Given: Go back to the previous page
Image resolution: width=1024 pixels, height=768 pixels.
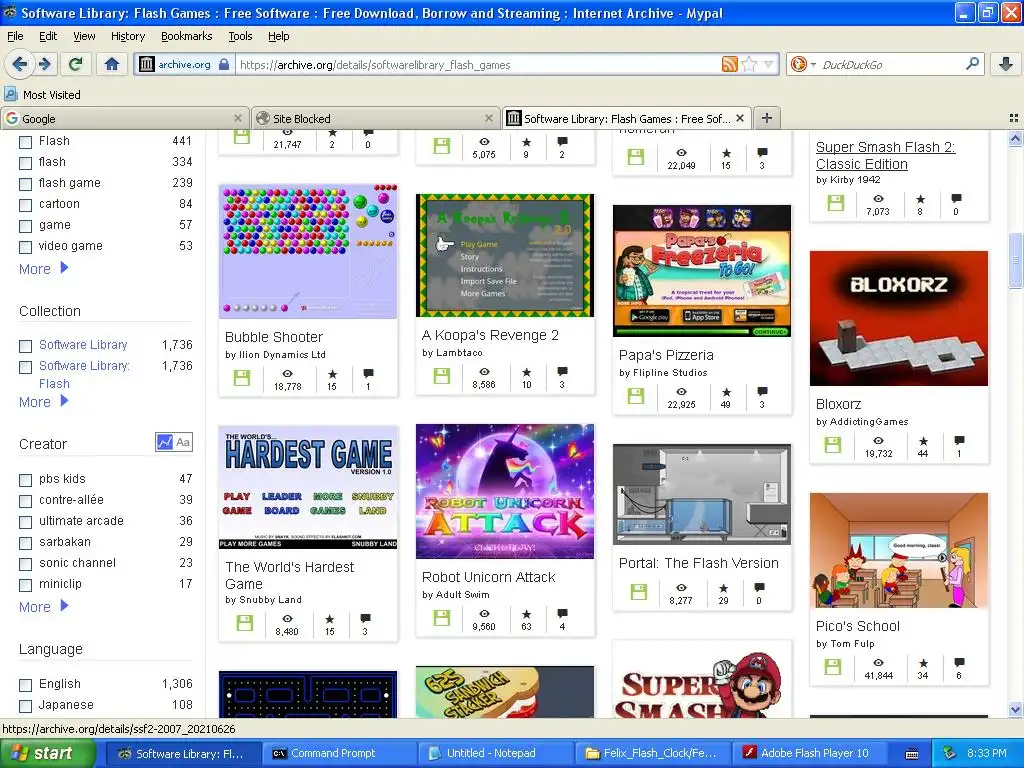Looking at the screenshot, I should click(20, 64).
